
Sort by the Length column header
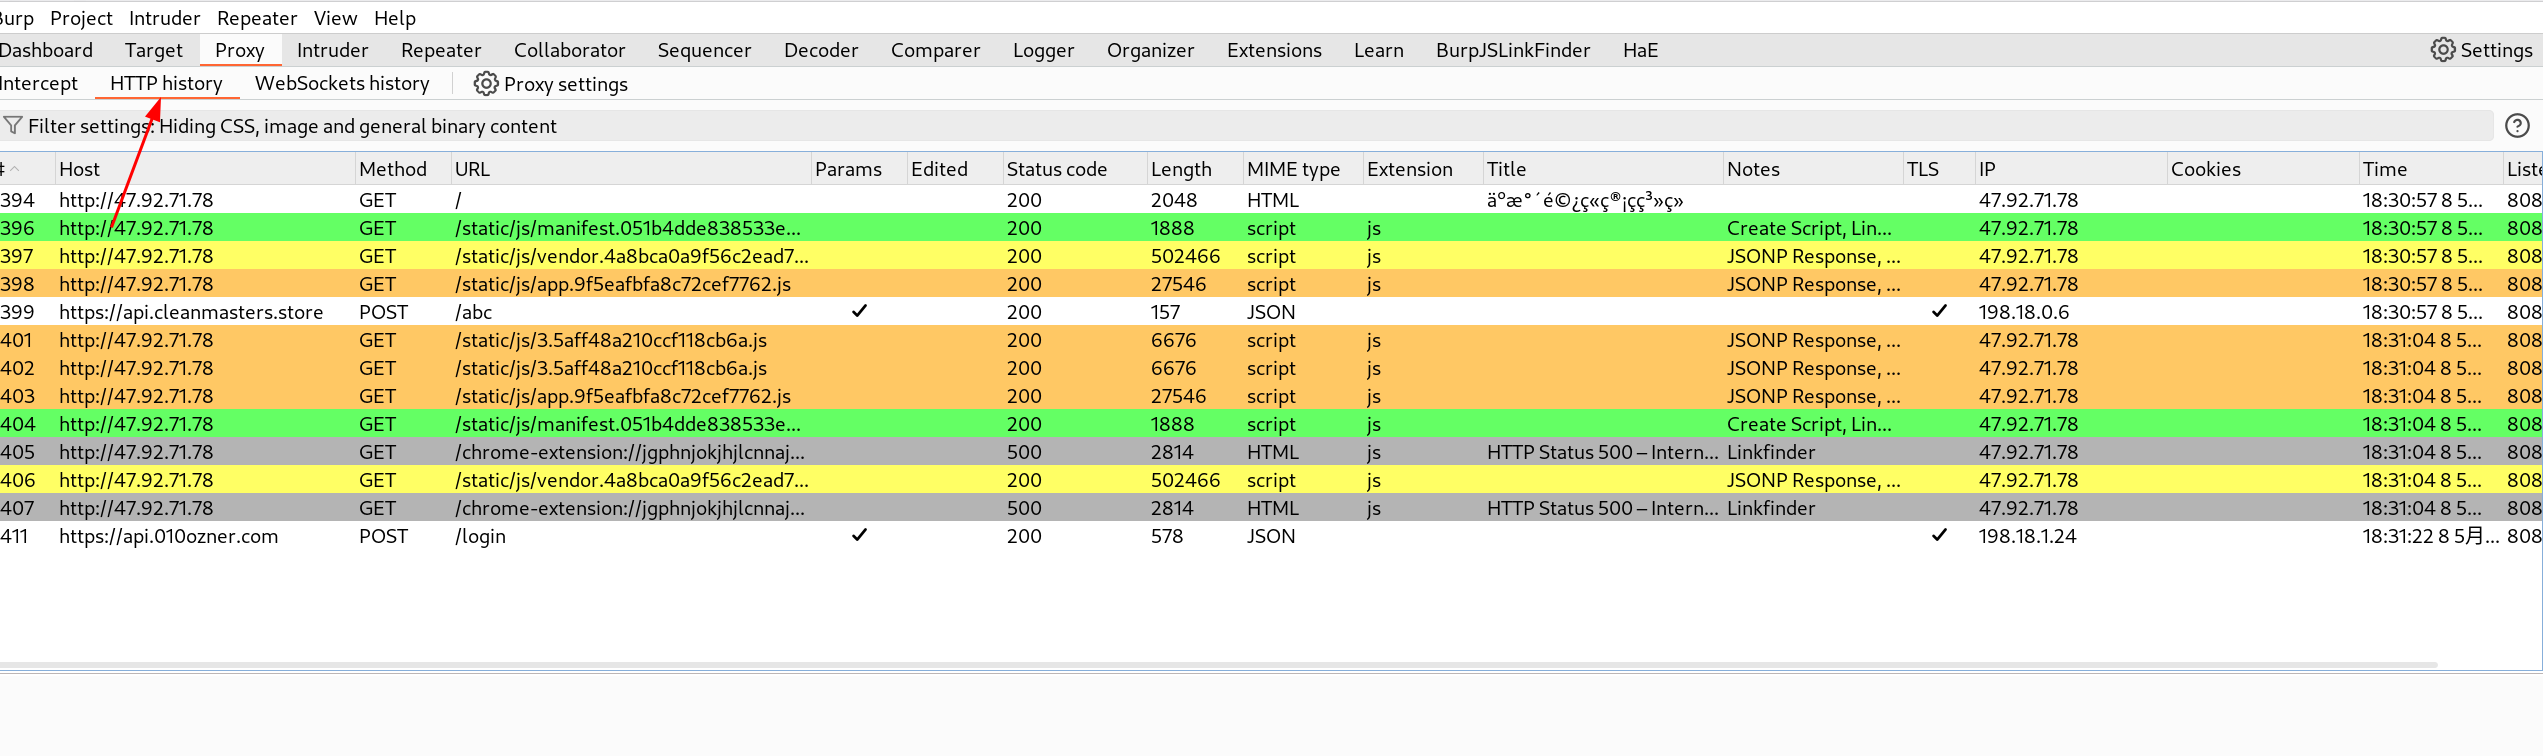[x=1194, y=169]
